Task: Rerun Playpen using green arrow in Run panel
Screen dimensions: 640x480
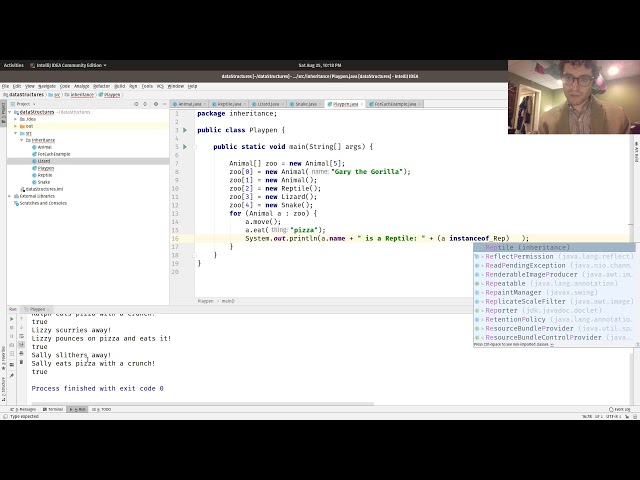Action: pos(11,319)
